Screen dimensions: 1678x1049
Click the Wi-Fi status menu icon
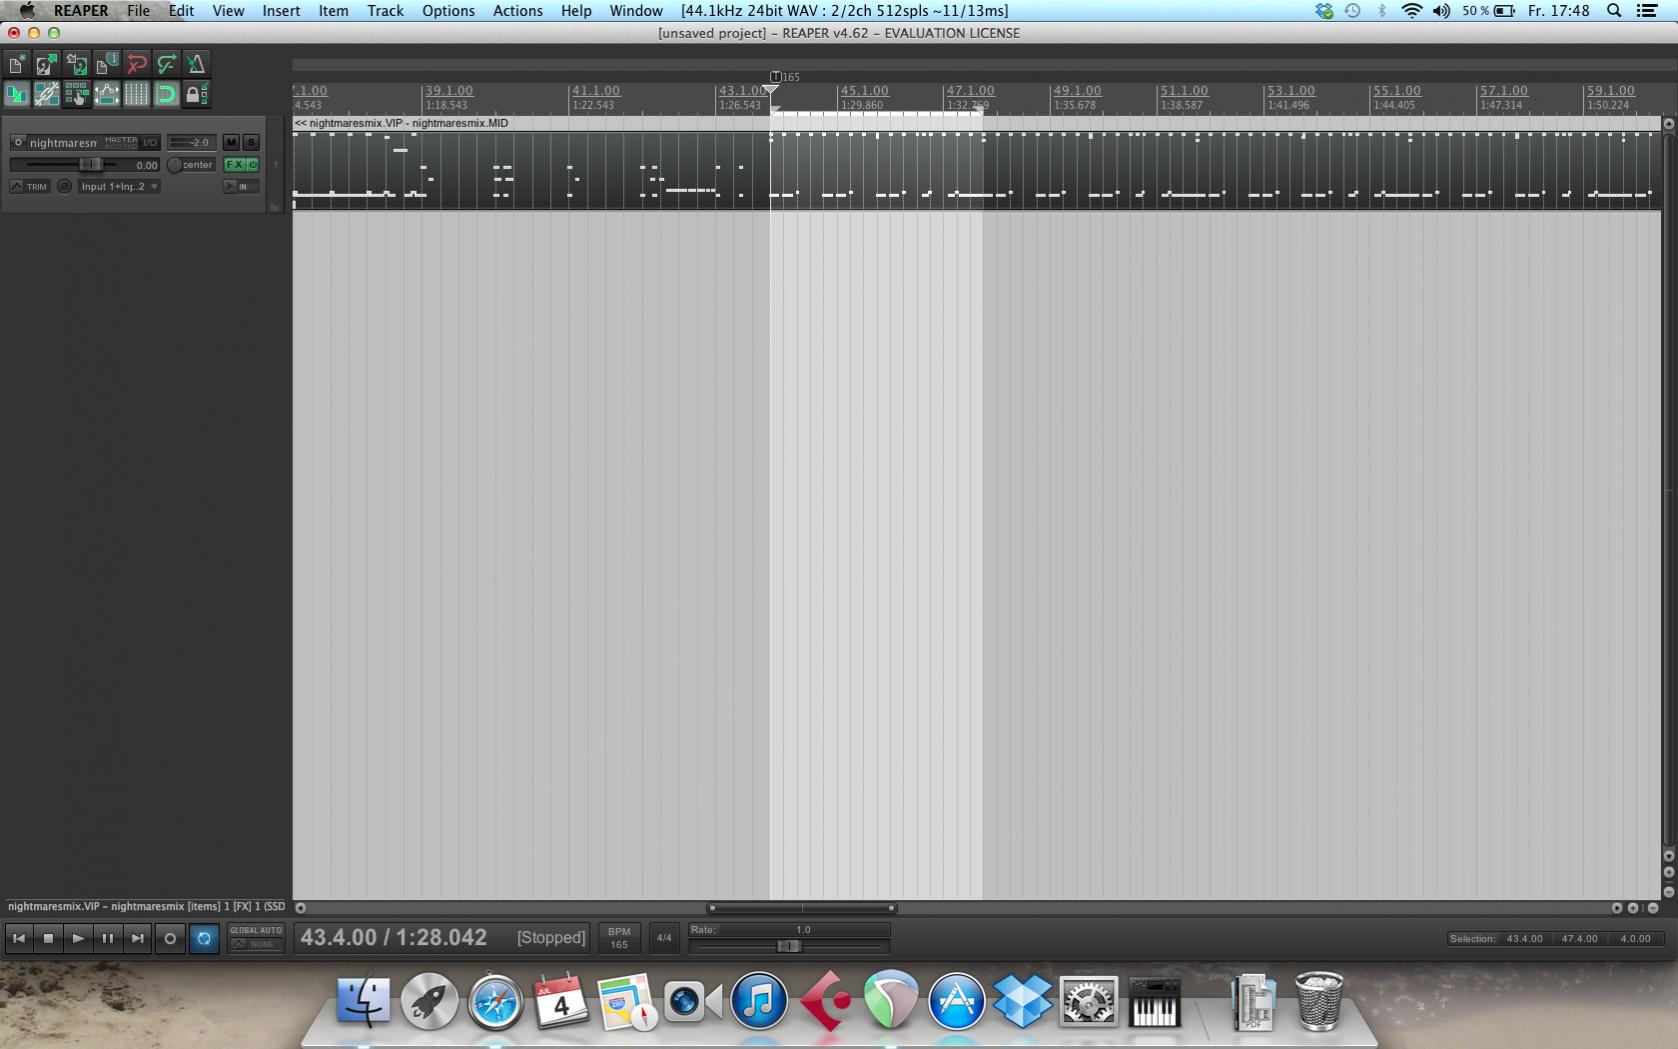[1412, 11]
